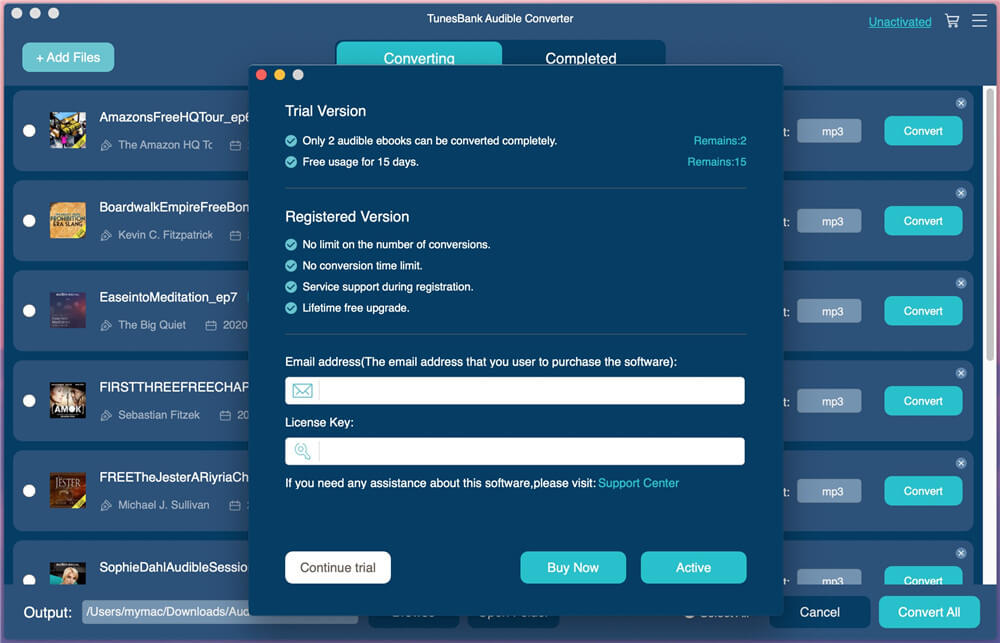Click Convert All button
Screen dimensions: 1000x643
pos(929,612)
